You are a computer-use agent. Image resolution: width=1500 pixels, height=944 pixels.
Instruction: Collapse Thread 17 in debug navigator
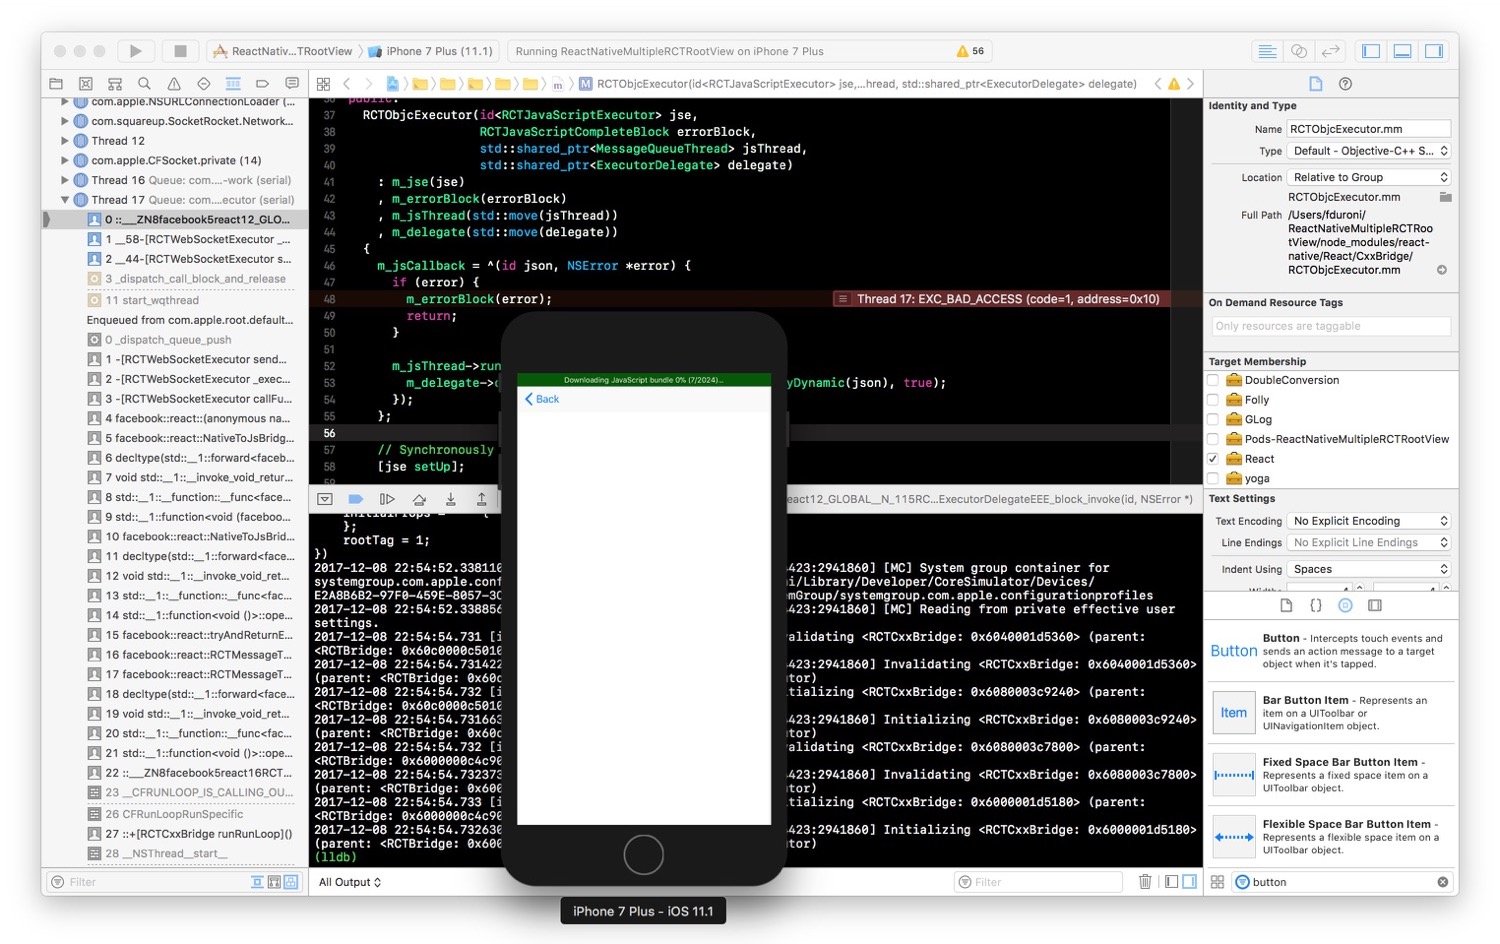(65, 200)
